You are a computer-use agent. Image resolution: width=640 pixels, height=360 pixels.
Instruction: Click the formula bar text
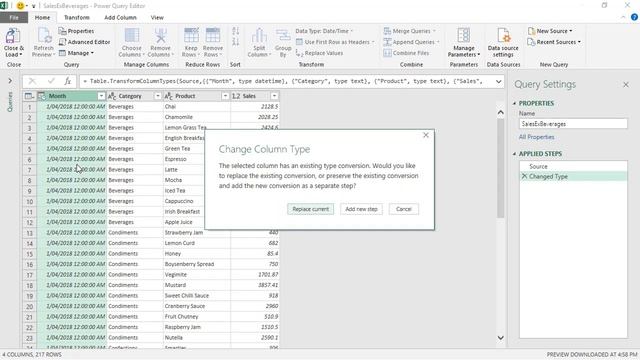coord(284,81)
